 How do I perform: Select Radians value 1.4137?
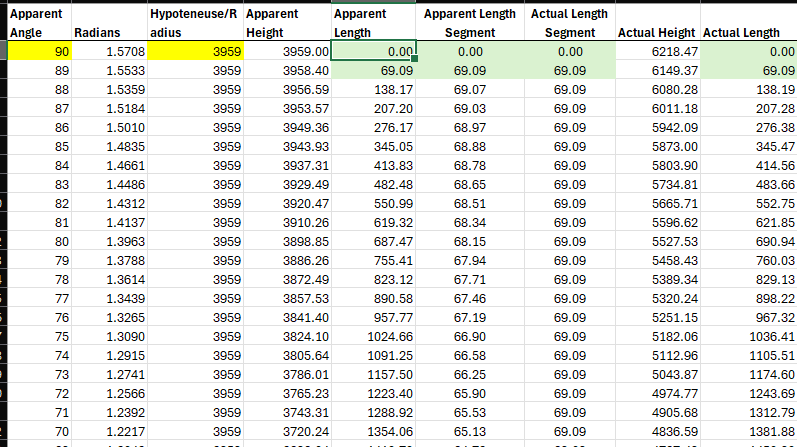tap(109, 222)
